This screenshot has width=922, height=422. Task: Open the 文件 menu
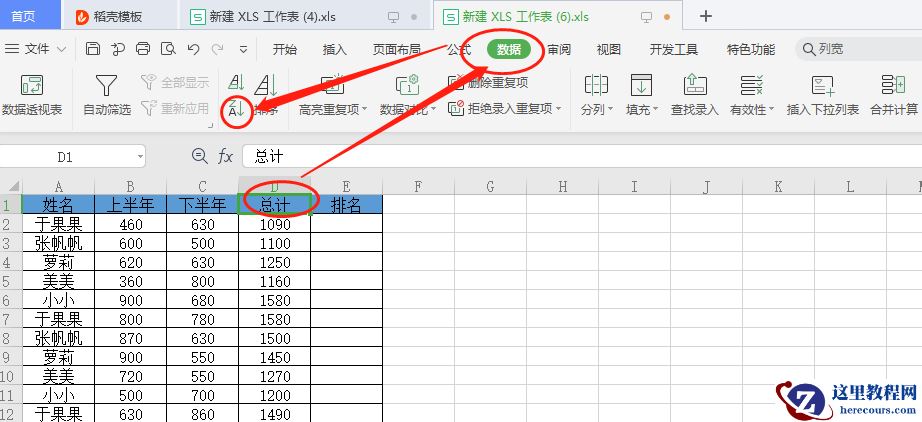35,49
